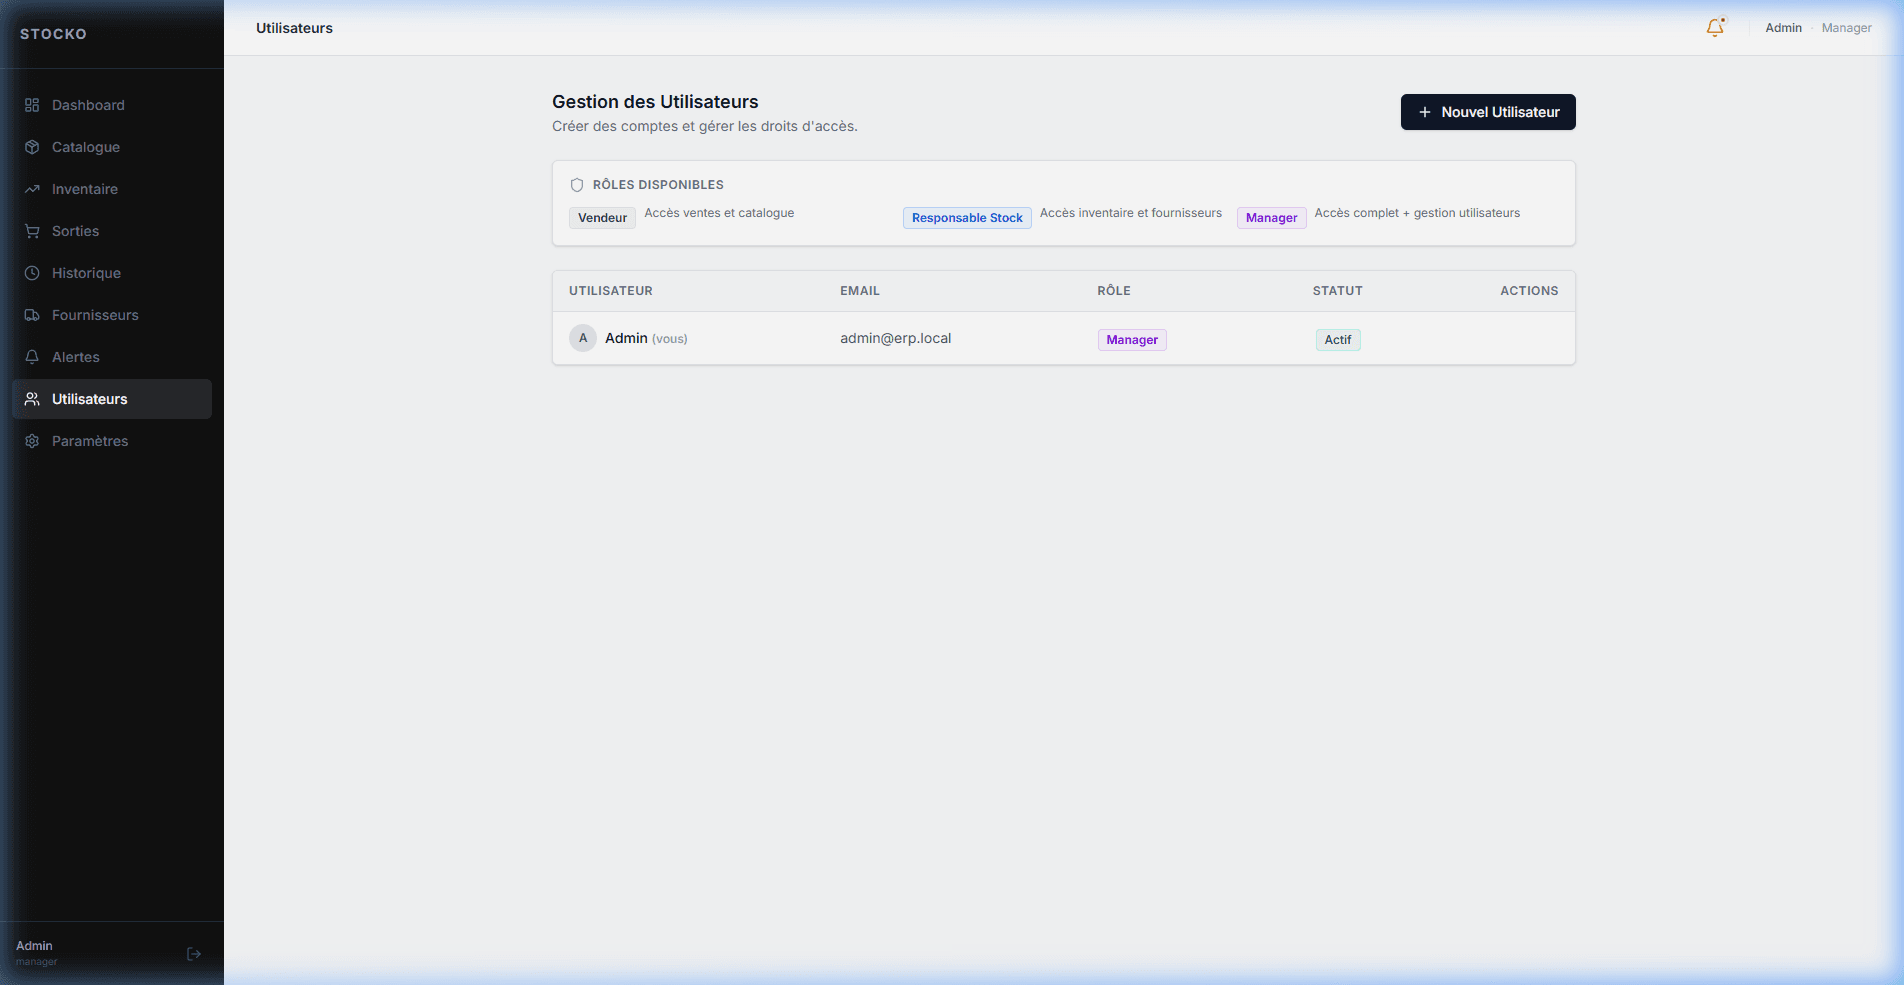Click the admin@erp.local email cell

tap(895, 338)
